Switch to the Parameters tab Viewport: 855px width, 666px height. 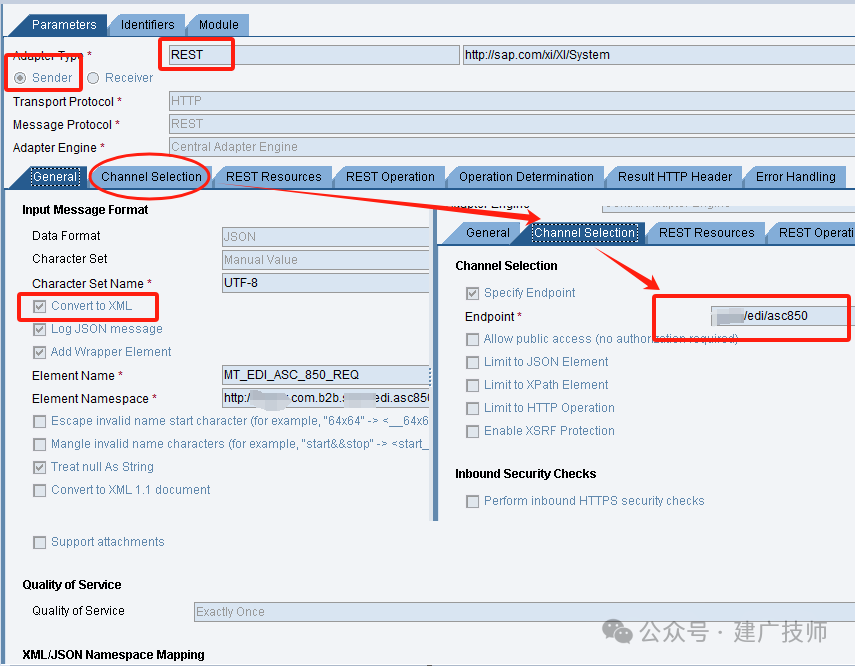click(64, 25)
